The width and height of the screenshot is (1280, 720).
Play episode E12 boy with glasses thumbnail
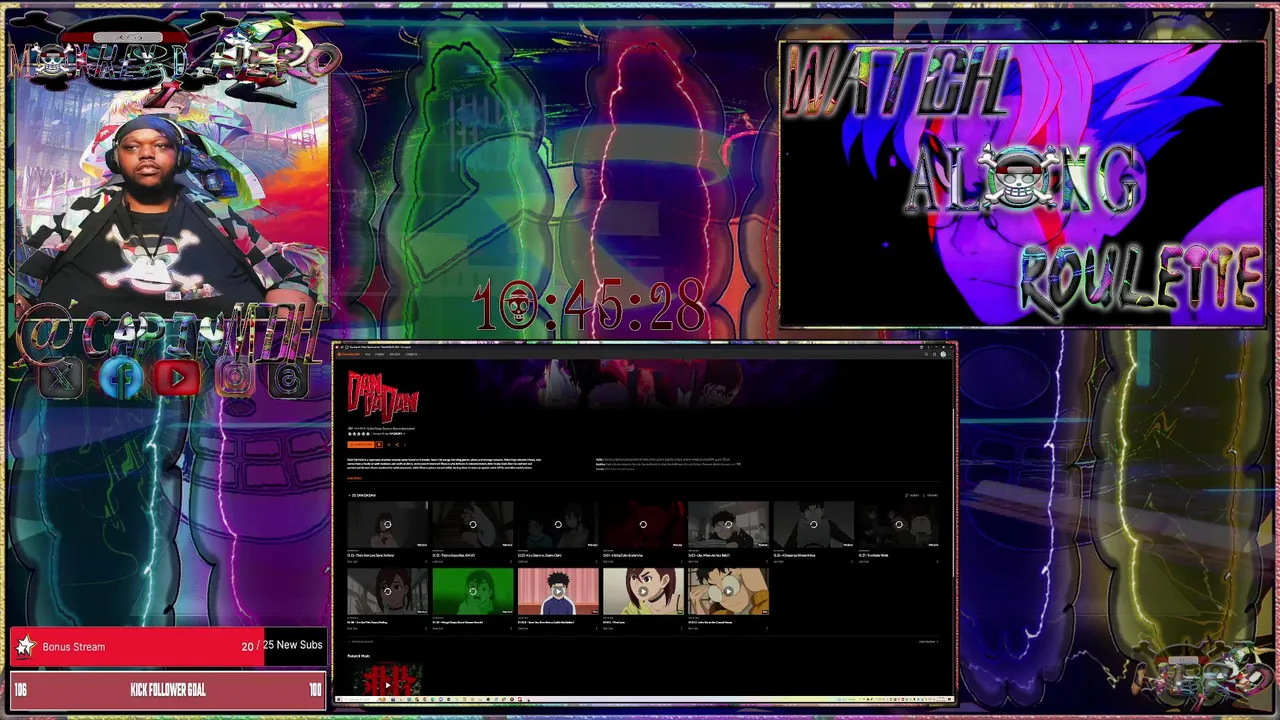728,592
